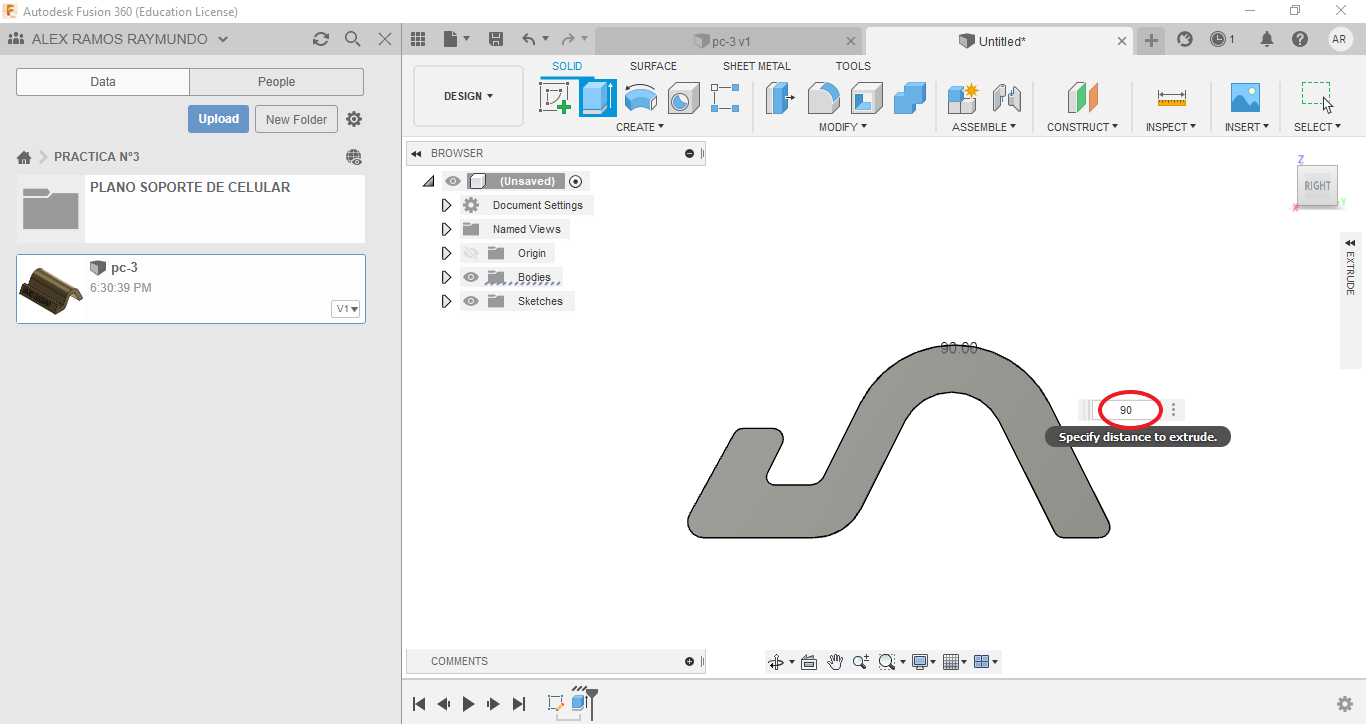
Task: Click the New Folder button
Action: click(x=296, y=119)
